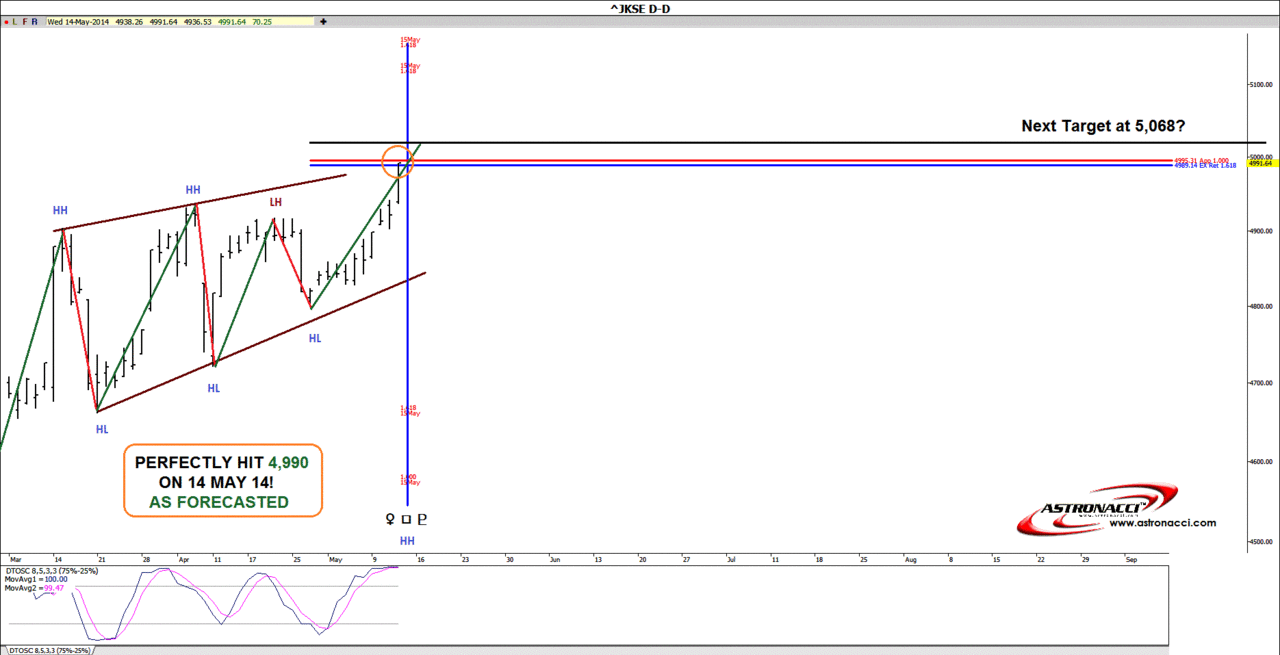Toggle the green L chart button
1280x655 pixels.
tap(16, 20)
